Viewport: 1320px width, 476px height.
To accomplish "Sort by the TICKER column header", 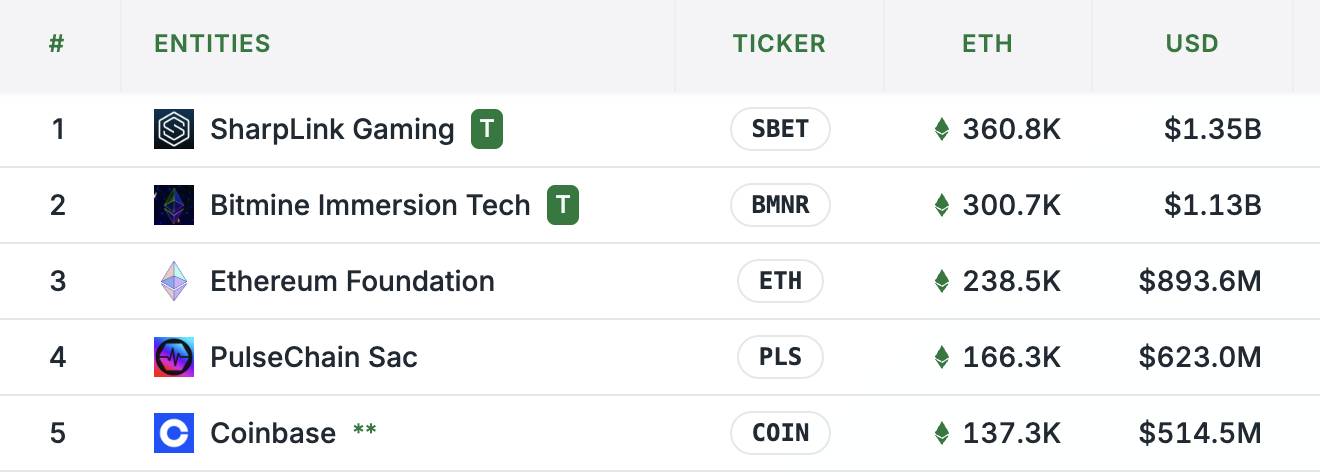I will (x=779, y=44).
